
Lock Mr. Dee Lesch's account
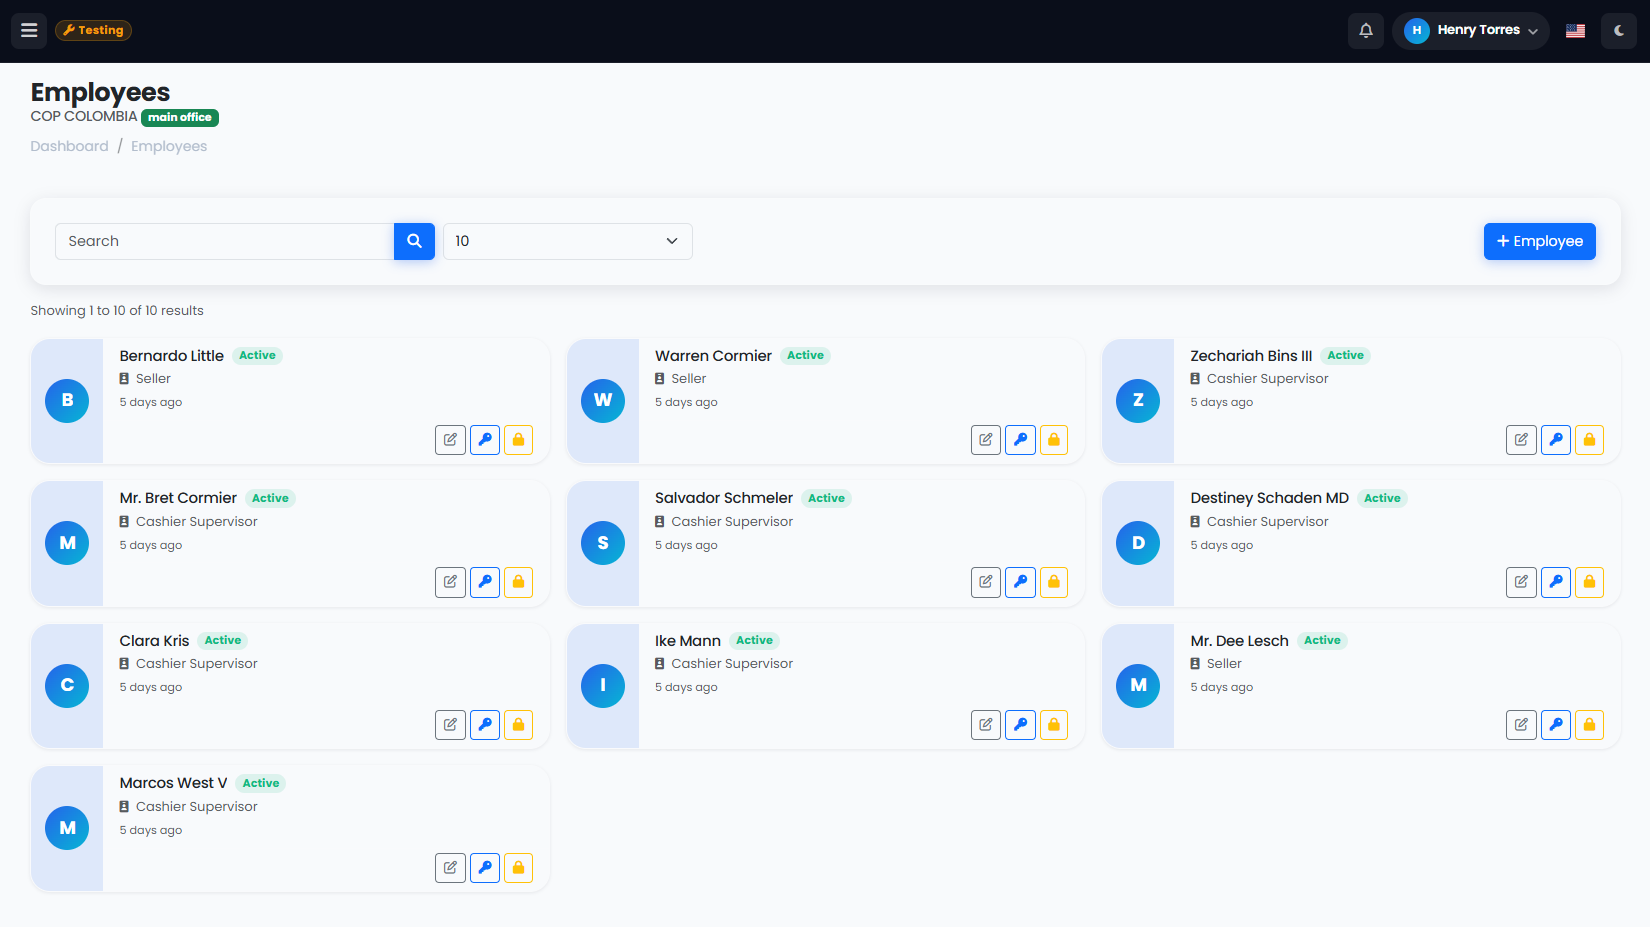coord(1589,725)
